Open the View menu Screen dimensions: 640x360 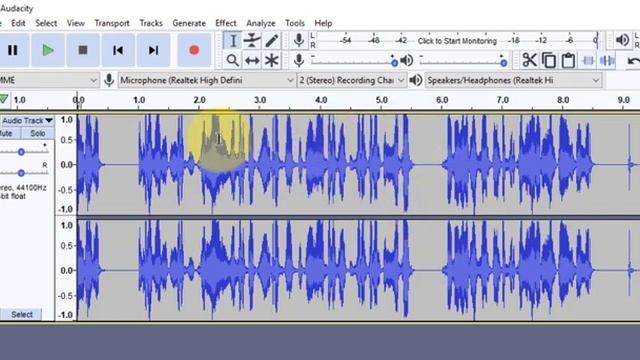point(76,23)
